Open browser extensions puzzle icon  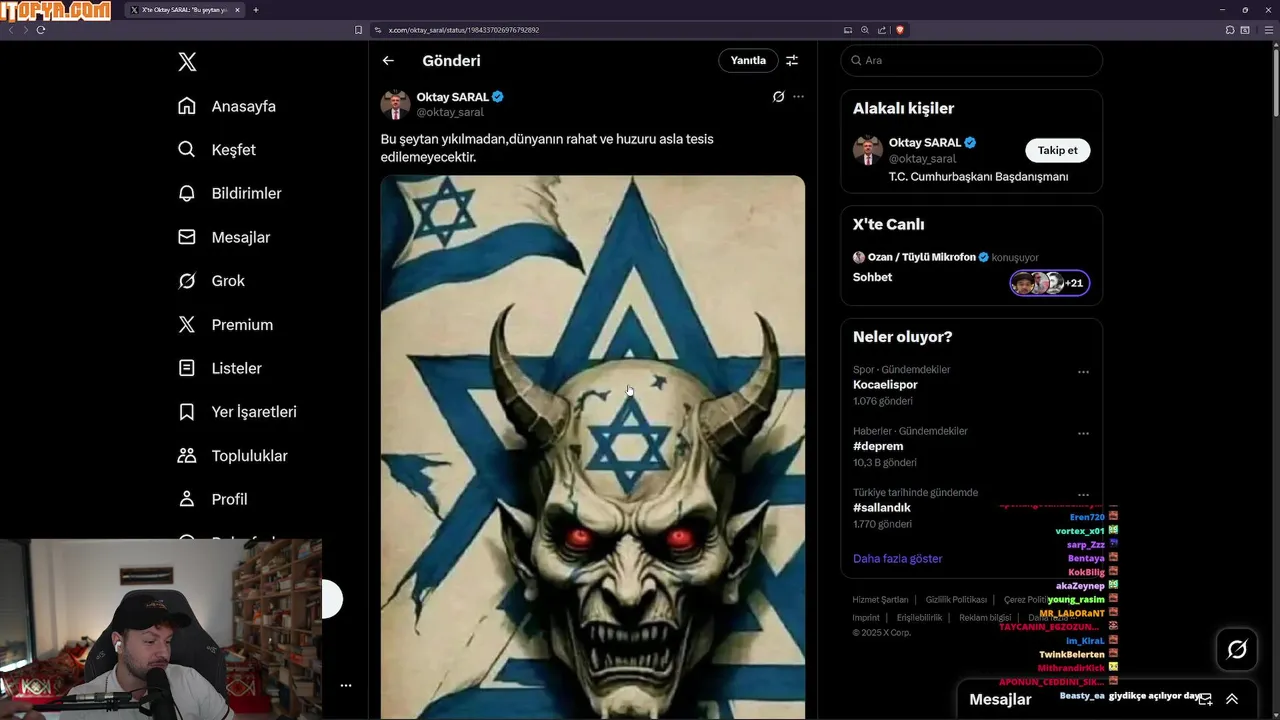[1230, 30]
